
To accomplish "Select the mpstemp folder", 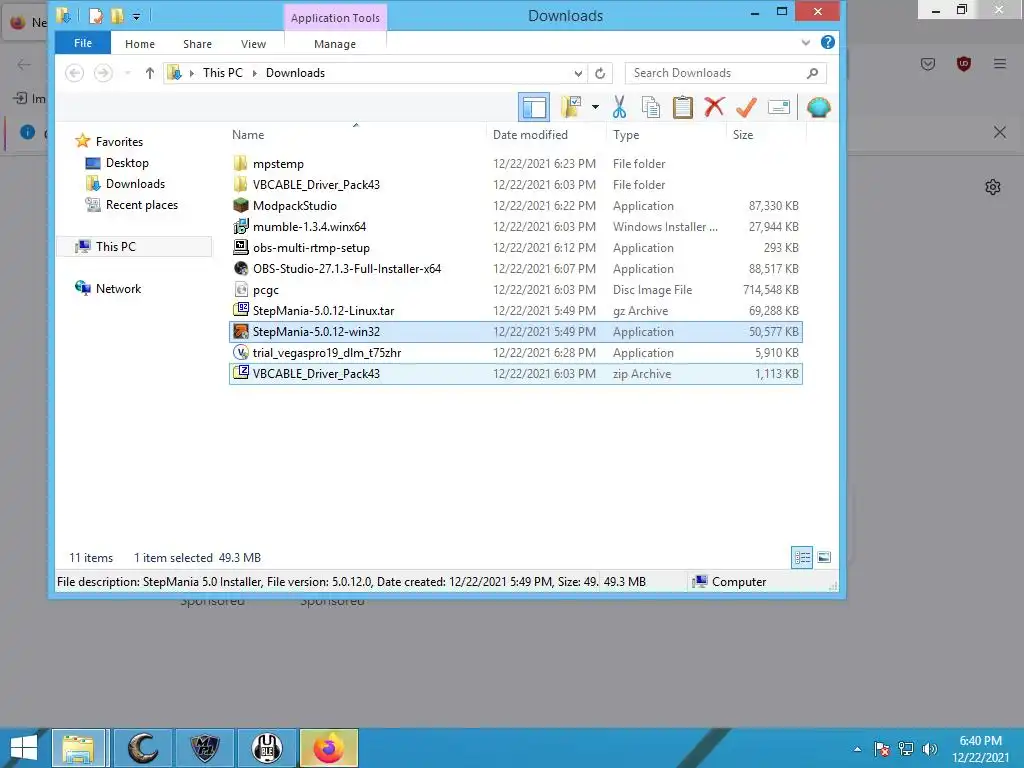I will click(x=516, y=164).
